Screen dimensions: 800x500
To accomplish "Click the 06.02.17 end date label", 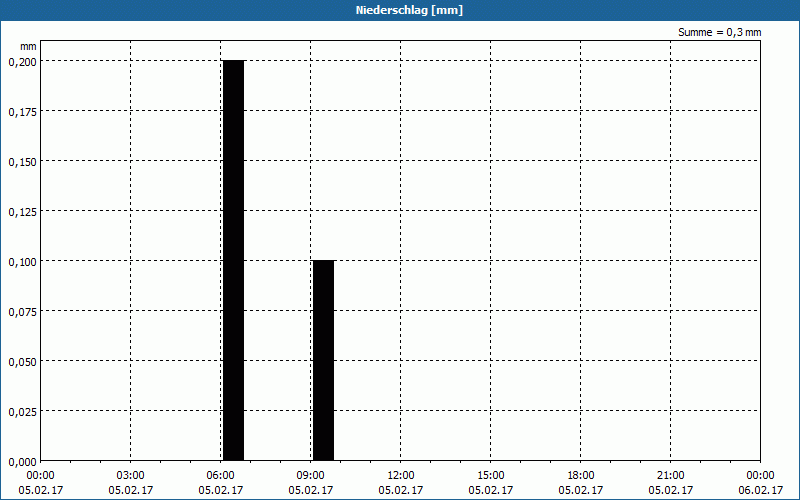I will (x=760, y=490).
